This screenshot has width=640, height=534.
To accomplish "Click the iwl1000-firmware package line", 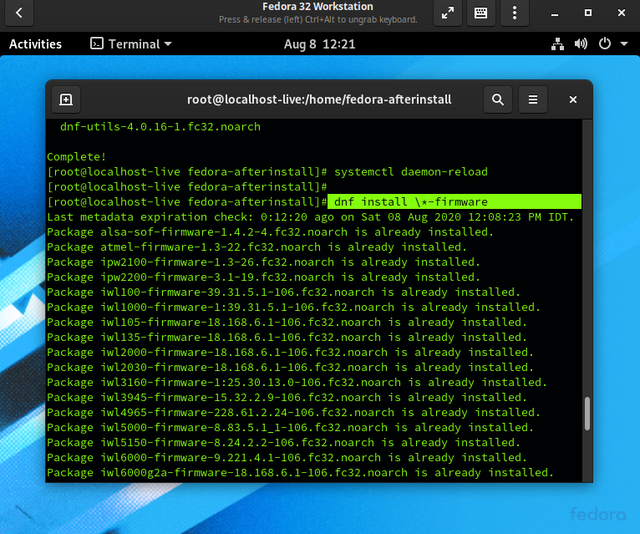I will pos(293,307).
